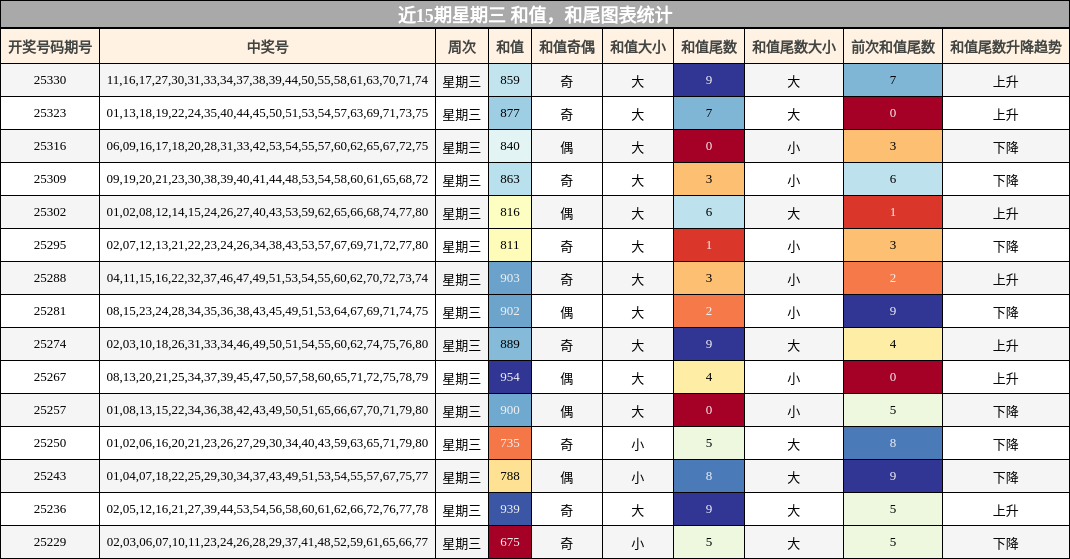Click the orange sum value cell 735
Image resolution: width=1070 pixels, height=559 pixels.
pyautogui.click(x=510, y=443)
